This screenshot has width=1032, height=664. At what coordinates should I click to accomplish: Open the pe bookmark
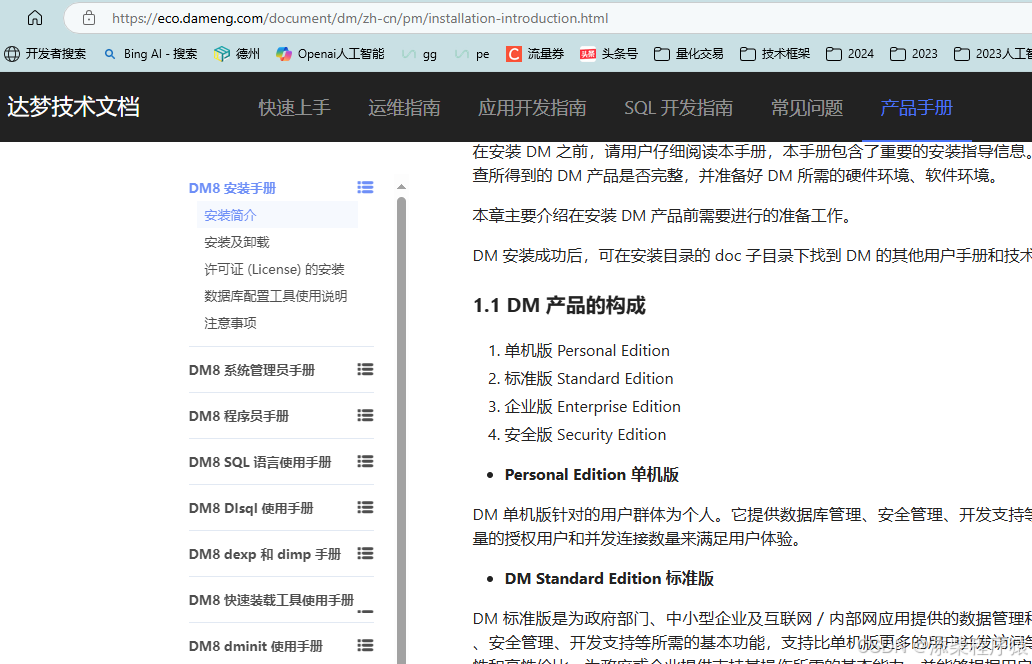point(473,54)
